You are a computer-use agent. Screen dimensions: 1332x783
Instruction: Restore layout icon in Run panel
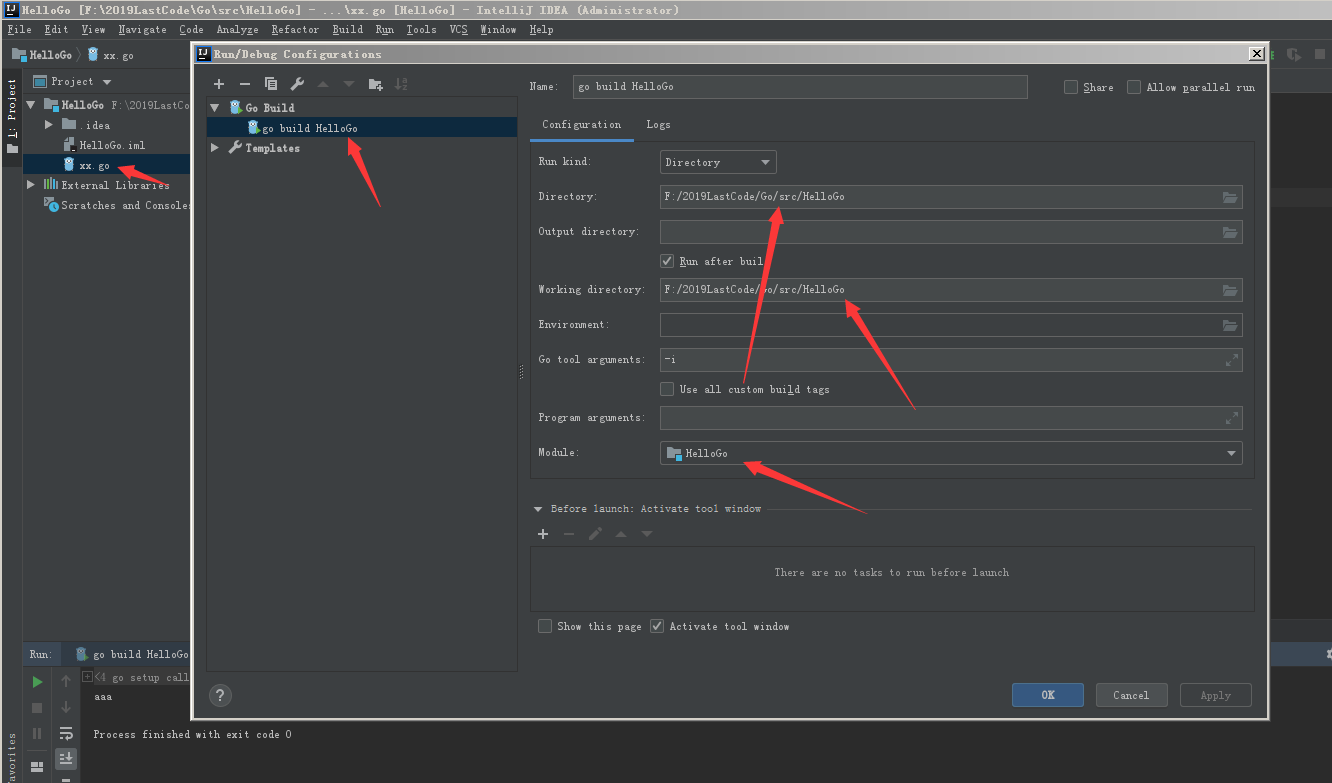pos(37,767)
